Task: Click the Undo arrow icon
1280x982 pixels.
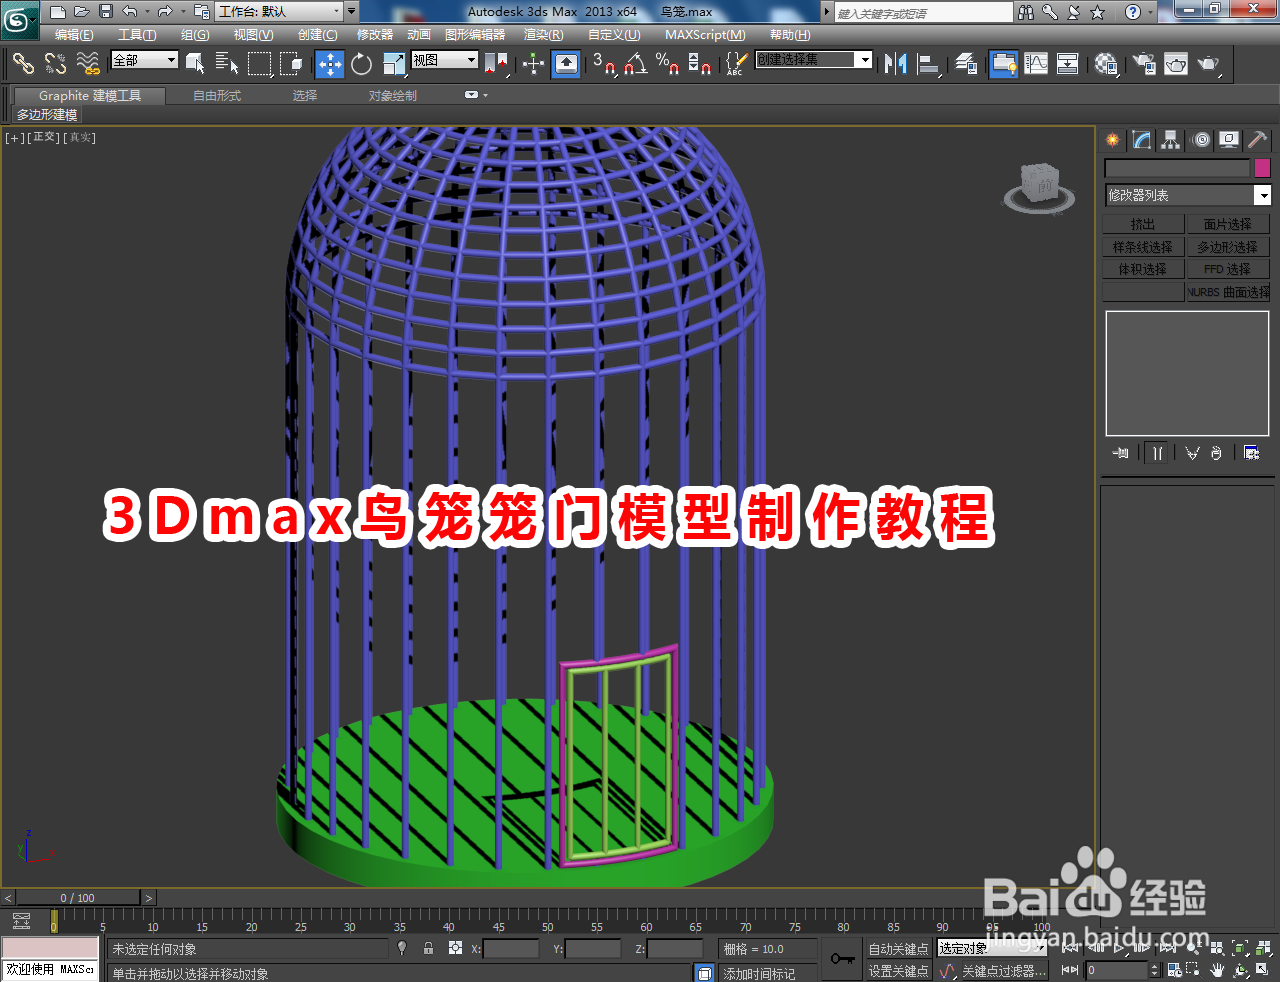Action: 130,12
